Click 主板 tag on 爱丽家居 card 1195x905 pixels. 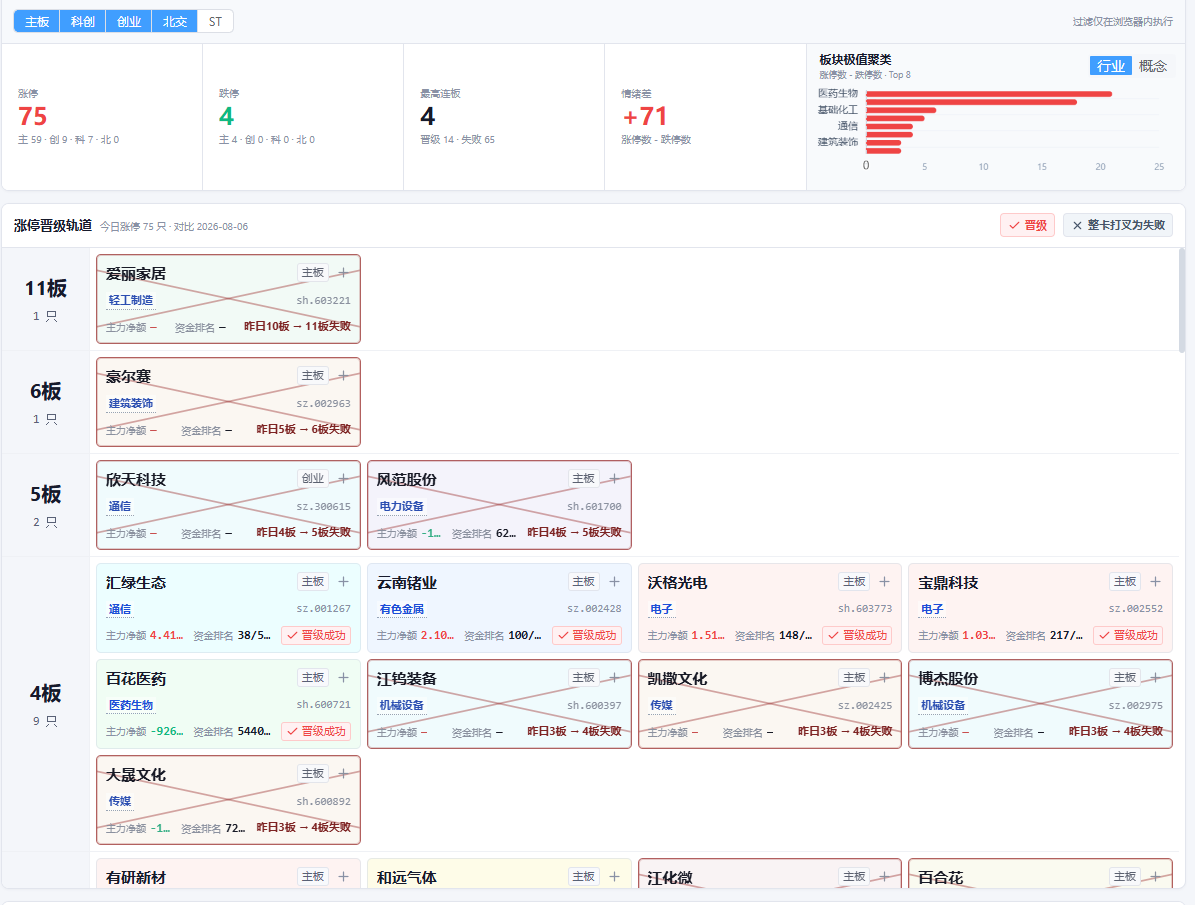[312, 272]
